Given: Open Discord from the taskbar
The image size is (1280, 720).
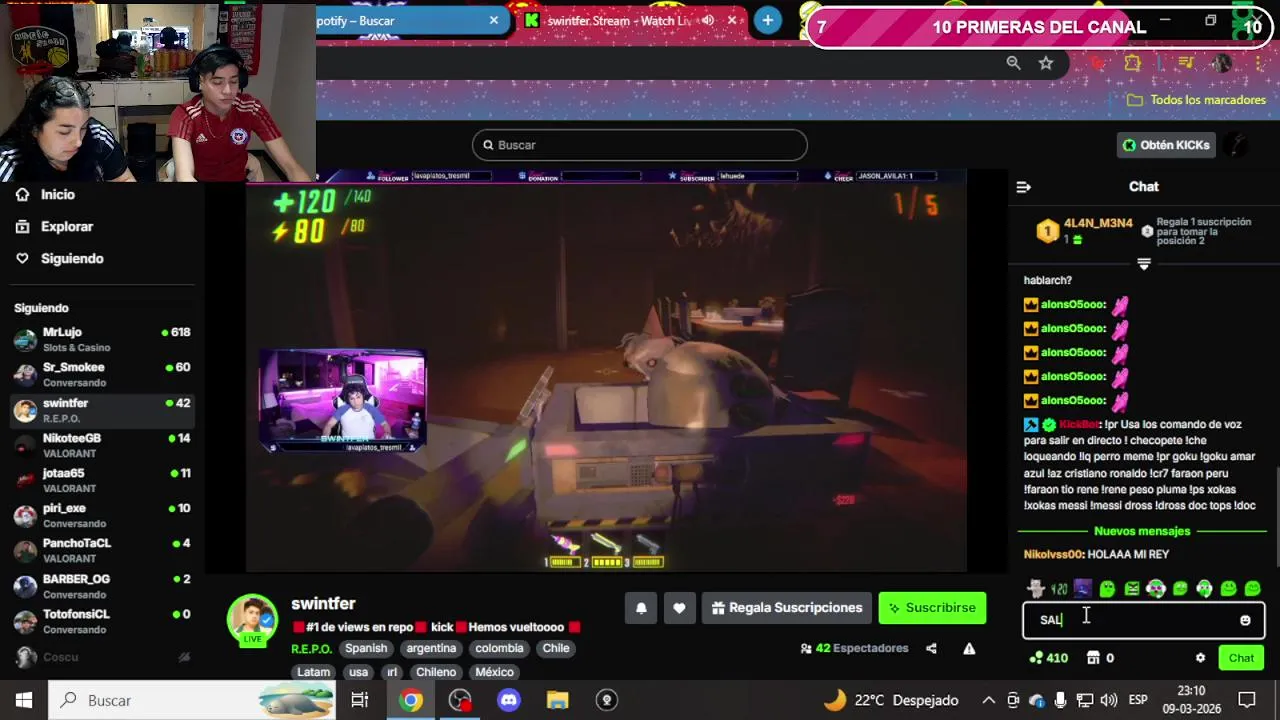Looking at the screenshot, I should tap(509, 700).
